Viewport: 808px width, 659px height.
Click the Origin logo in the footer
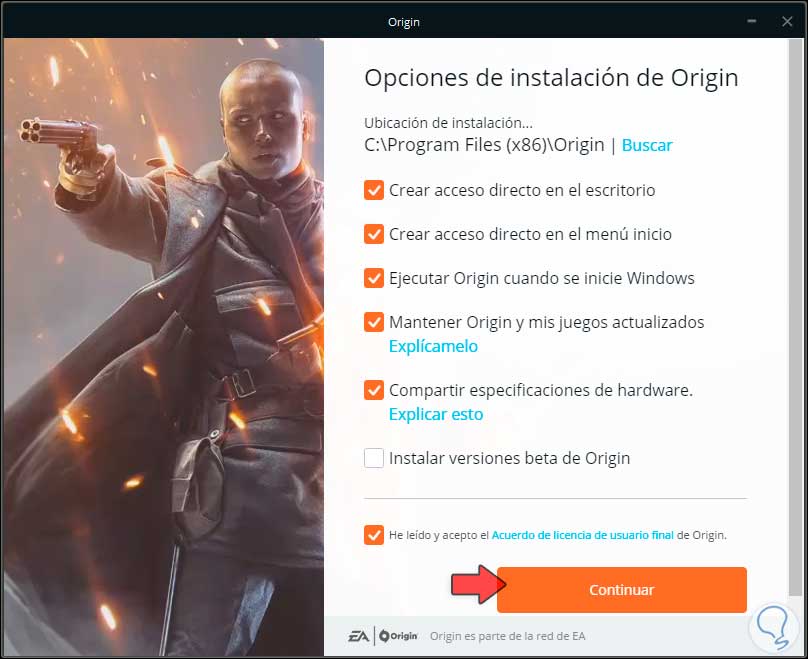coord(398,636)
